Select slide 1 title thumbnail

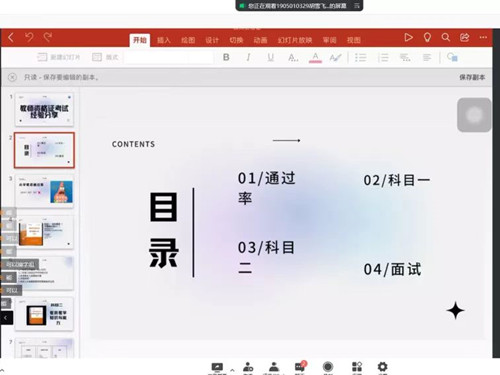(x=44, y=109)
